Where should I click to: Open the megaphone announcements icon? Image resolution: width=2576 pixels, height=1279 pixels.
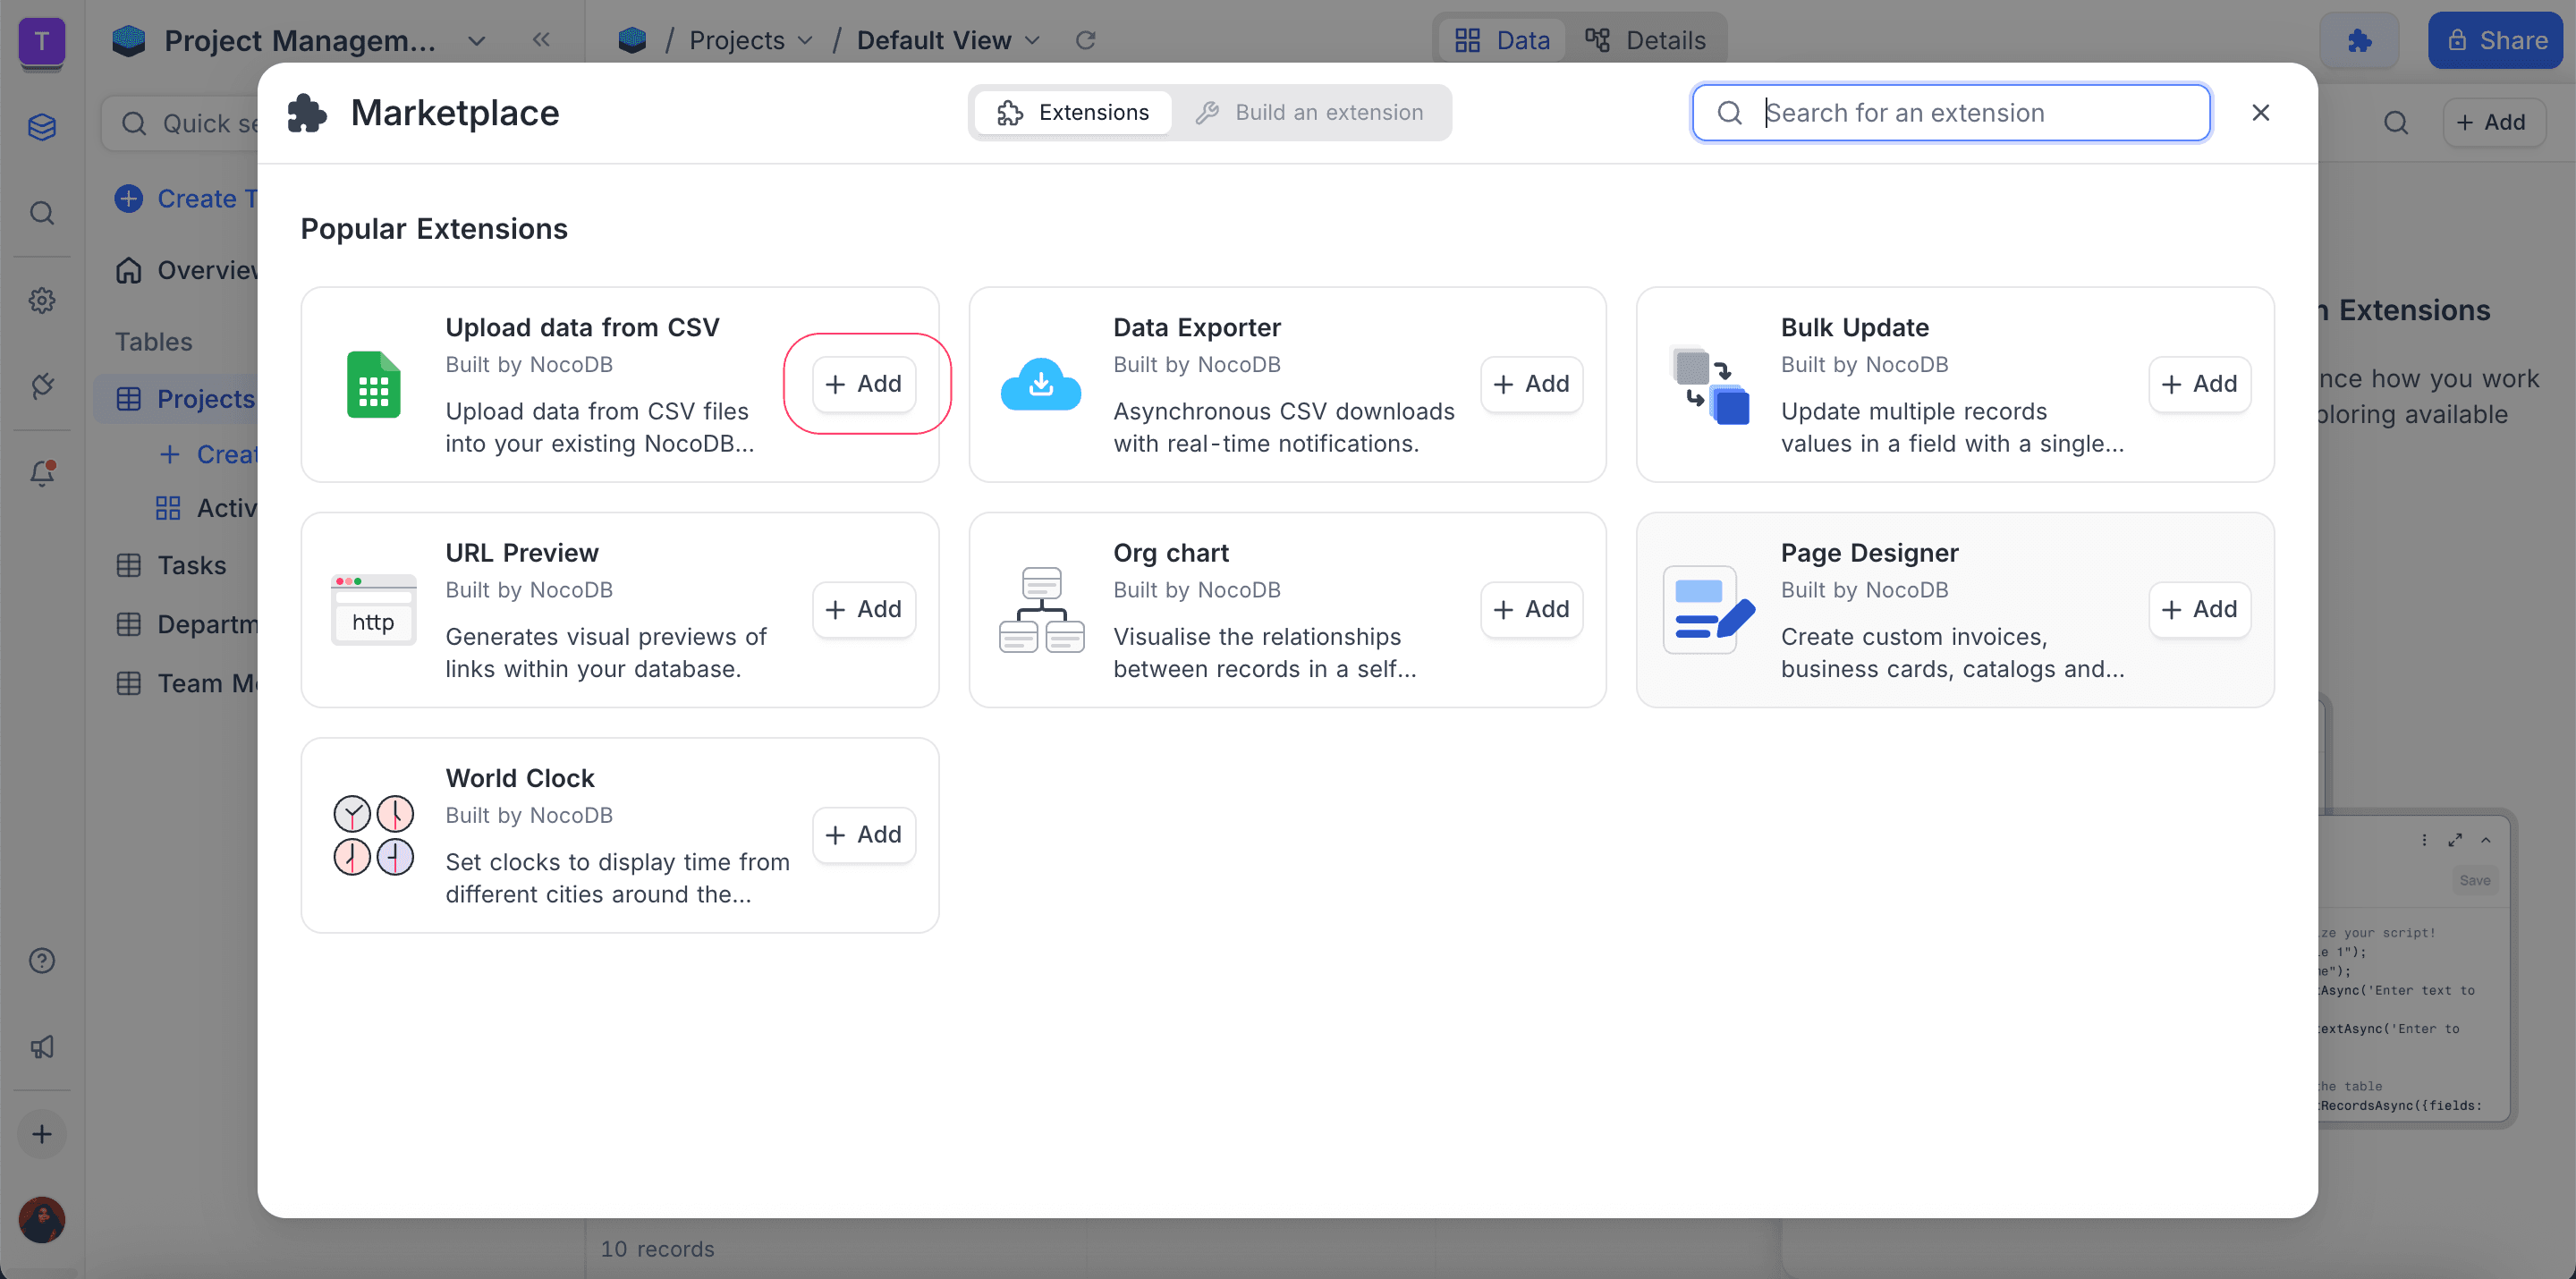pyautogui.click(x=42, y=1047)
